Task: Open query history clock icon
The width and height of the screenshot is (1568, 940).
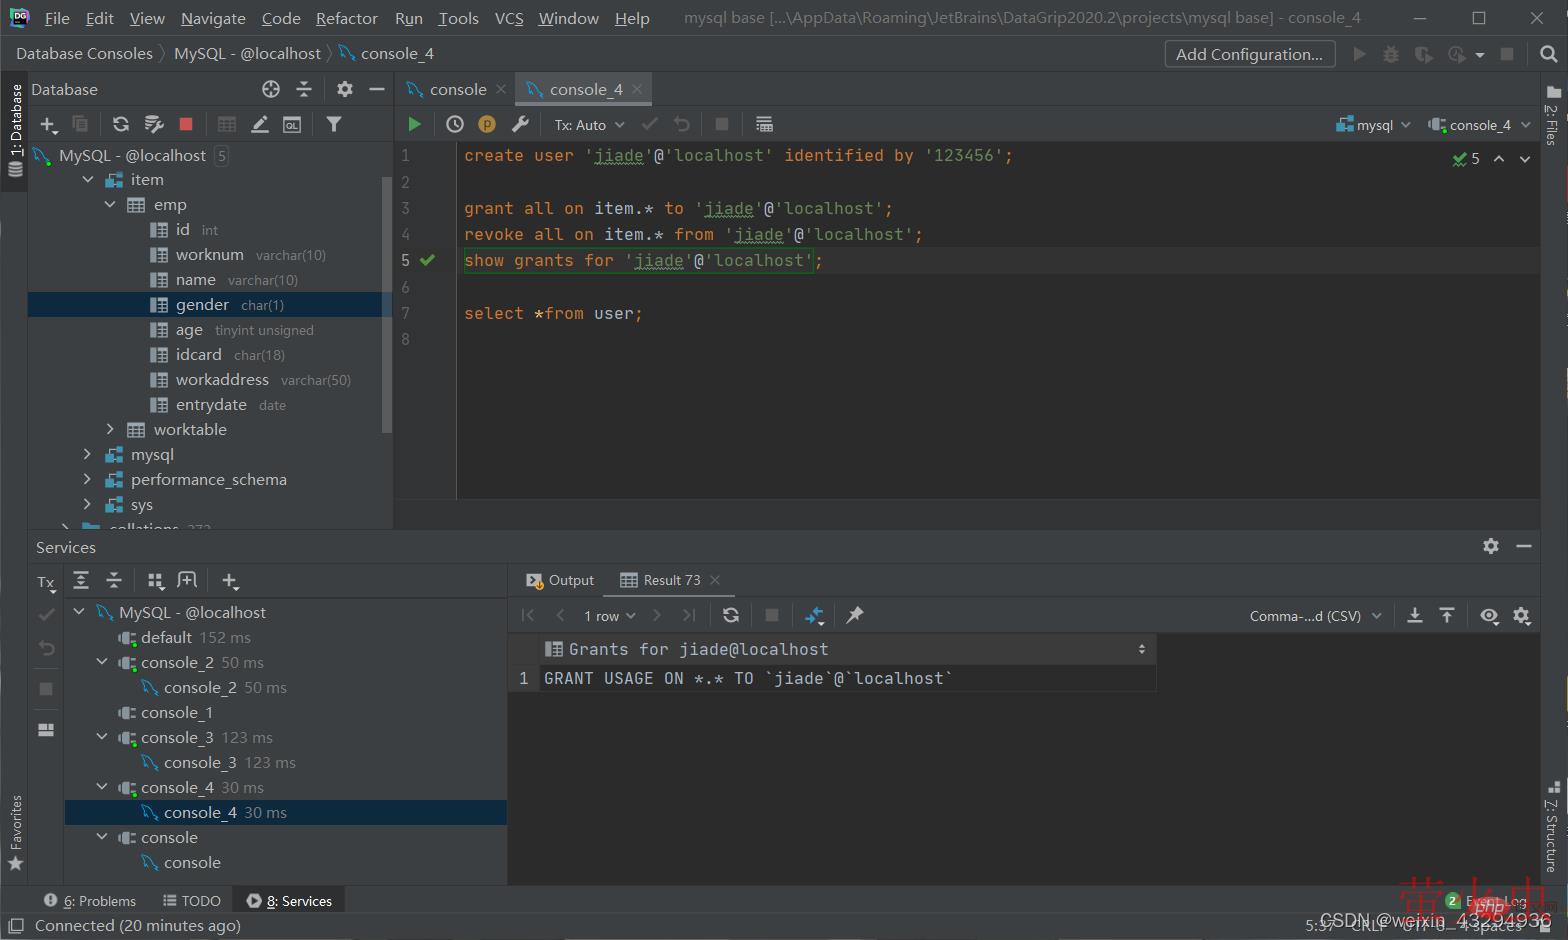Action: pyautogui.click(x=455, y=124)
